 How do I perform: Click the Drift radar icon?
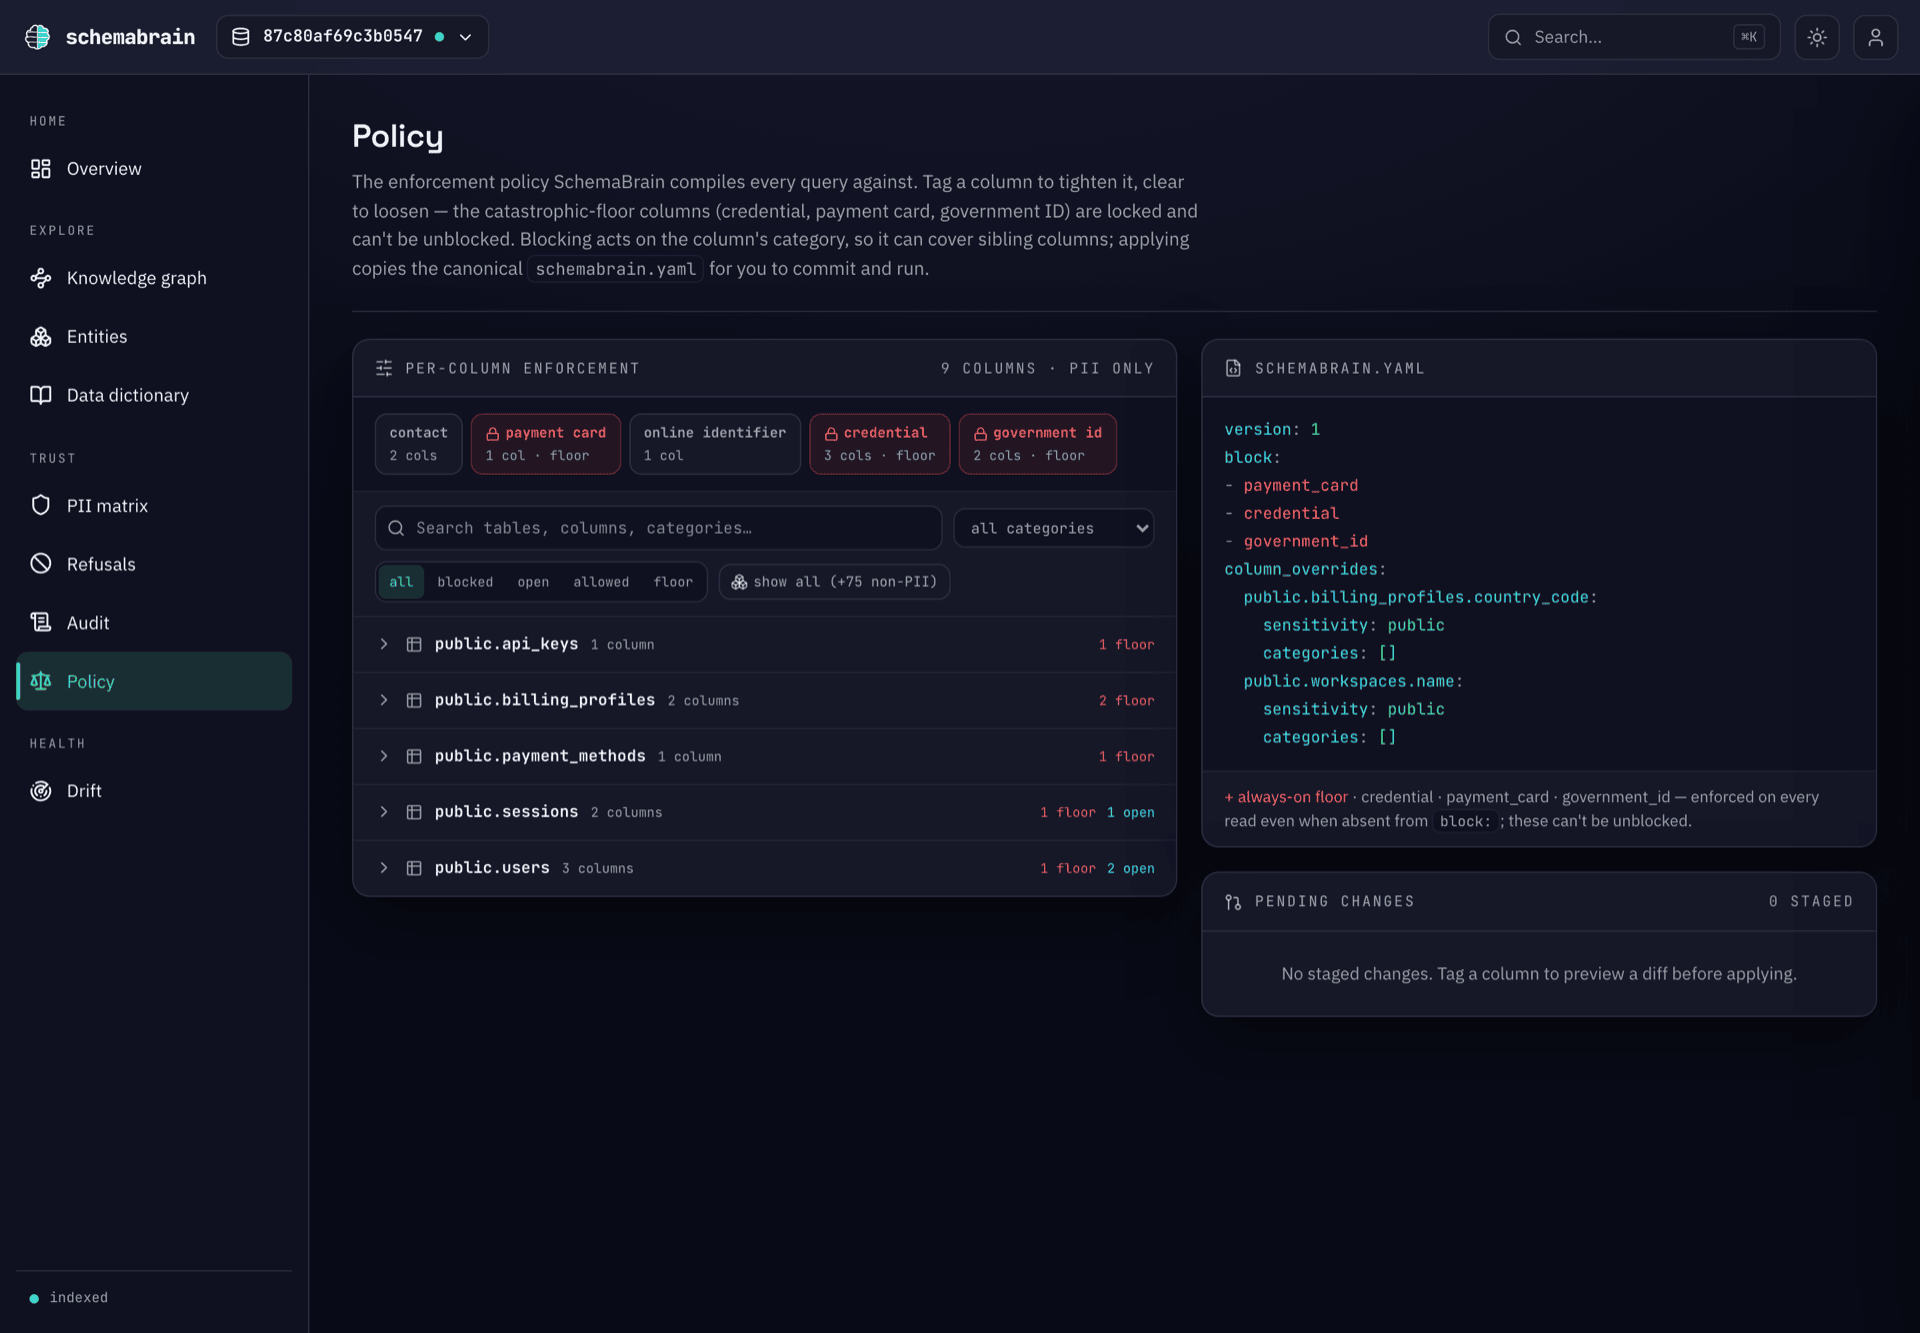click(x=40, y=791)
